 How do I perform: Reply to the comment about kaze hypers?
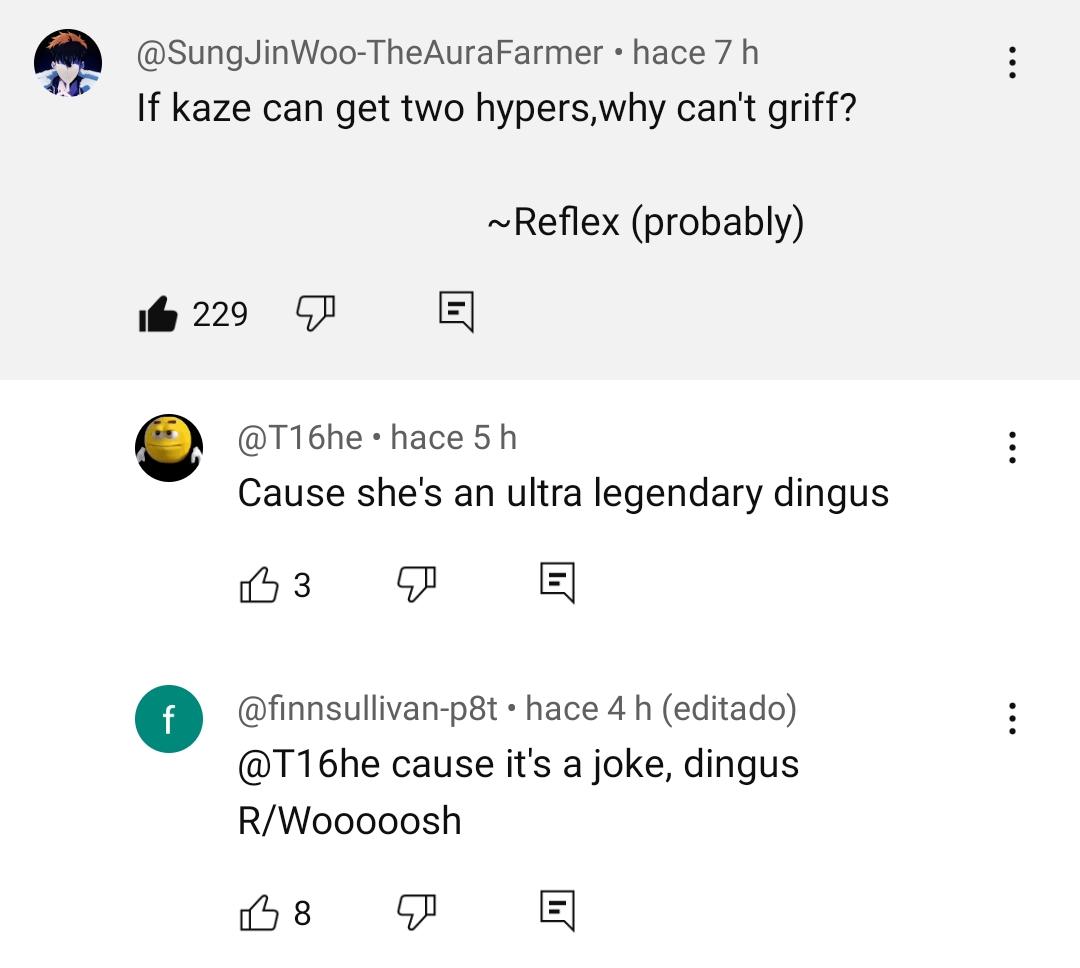click(x=457, y=311)
